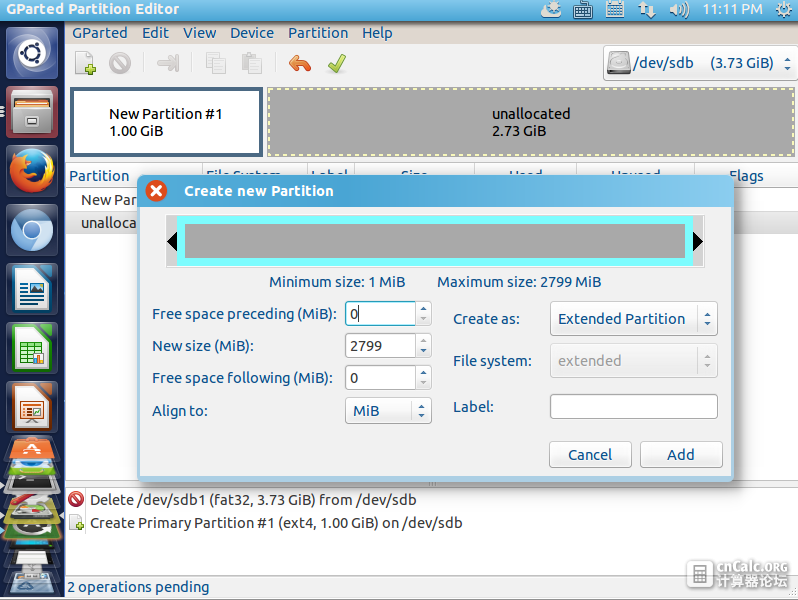798x600 pixels.
Task: Click the resize/move arrow toolbar icon
Action: pyautogui.click(x=168, y=63)
